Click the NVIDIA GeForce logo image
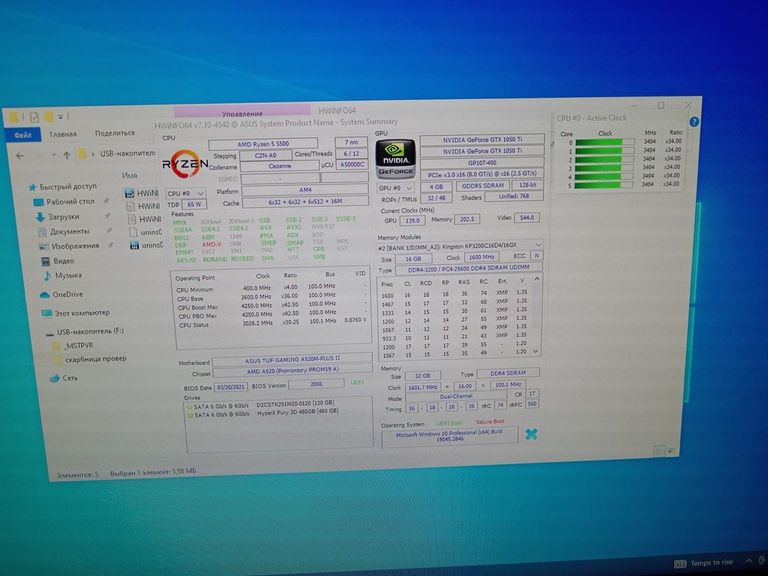The height and width of the screenshot is (576, 768). (395, 159)
